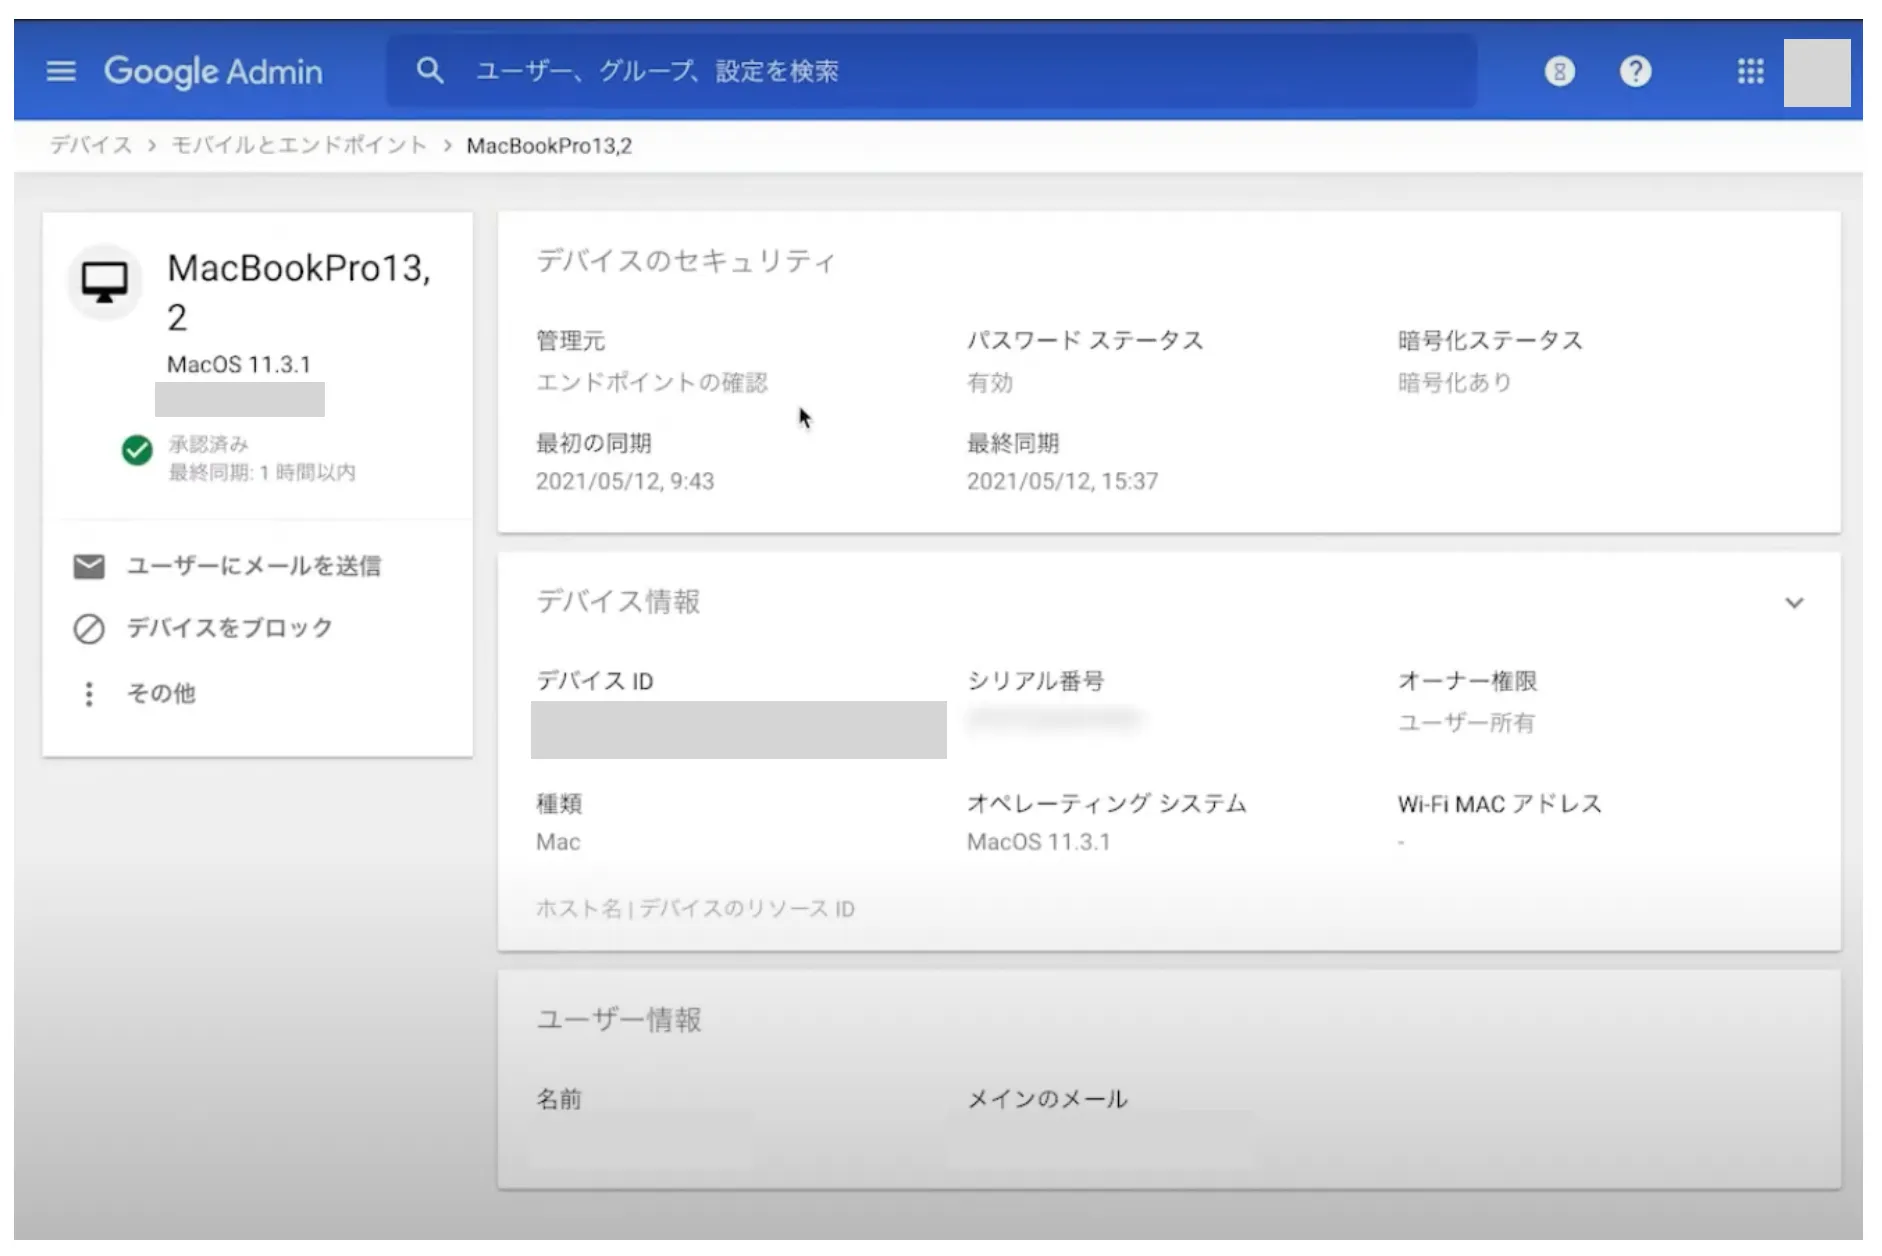Screen dimensions: 1882x1256
Task: Click the オペレーティング システム label
Action: pyautogui.click(x=1107, y=804)
